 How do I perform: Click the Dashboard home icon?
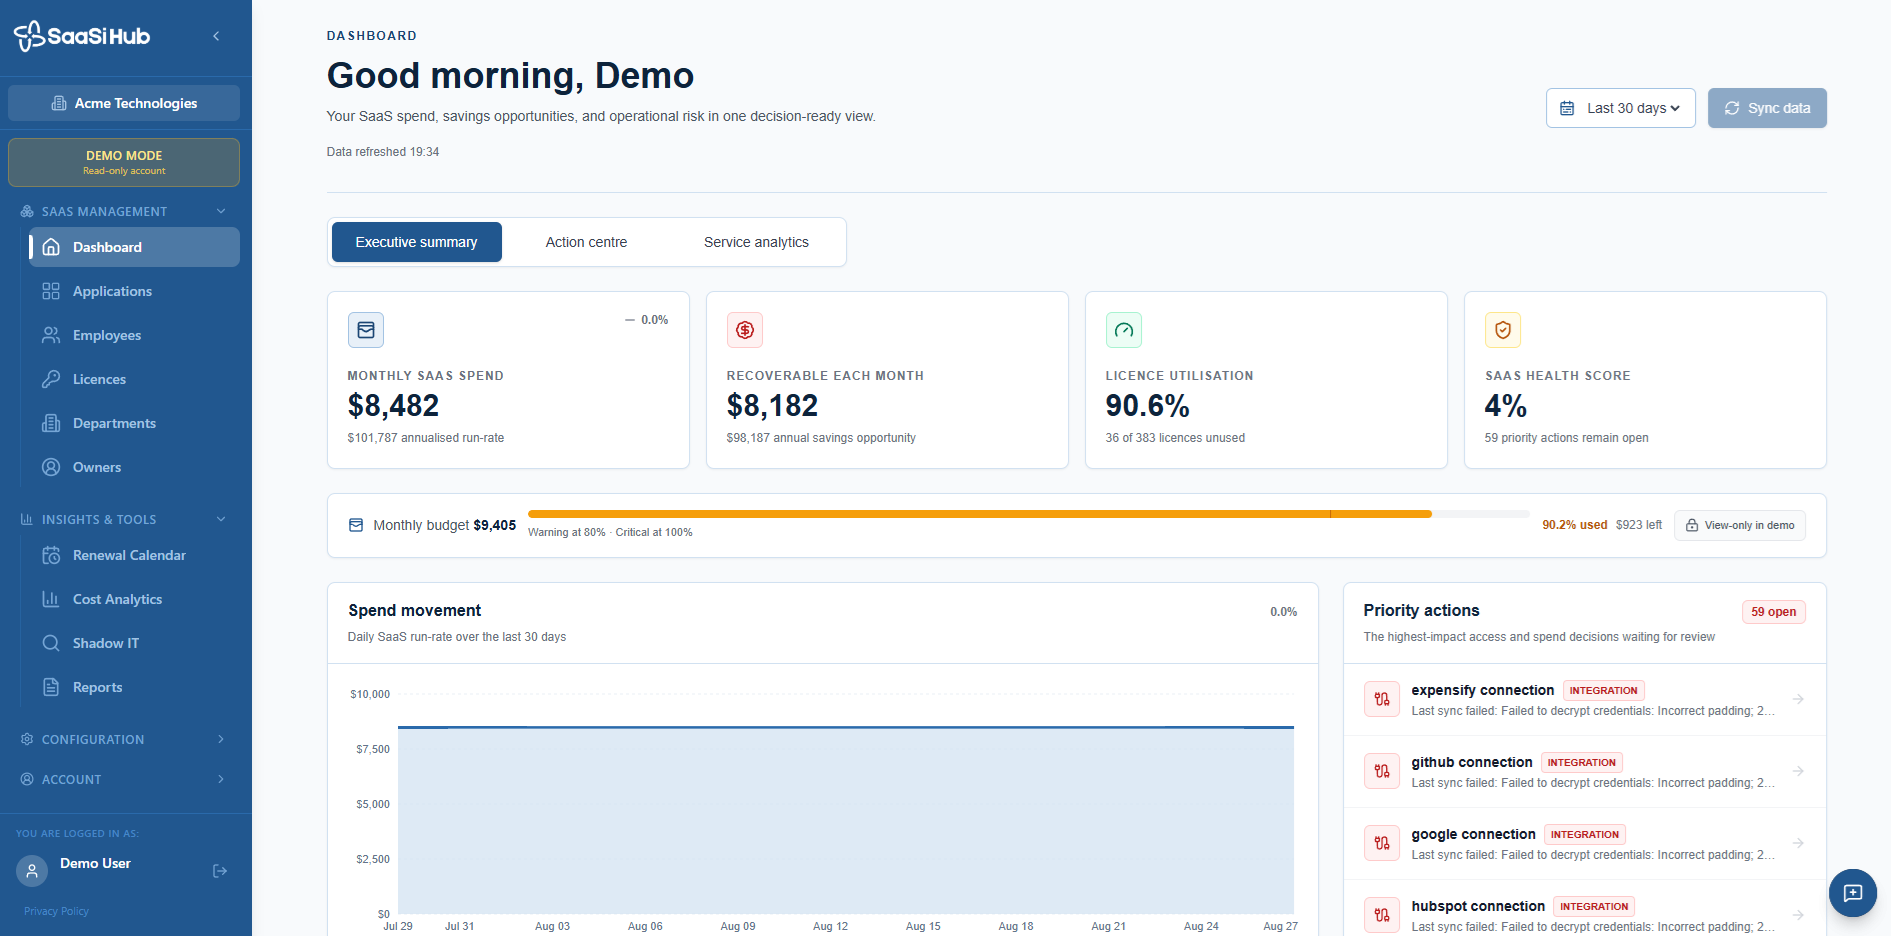tap(51, 247)
